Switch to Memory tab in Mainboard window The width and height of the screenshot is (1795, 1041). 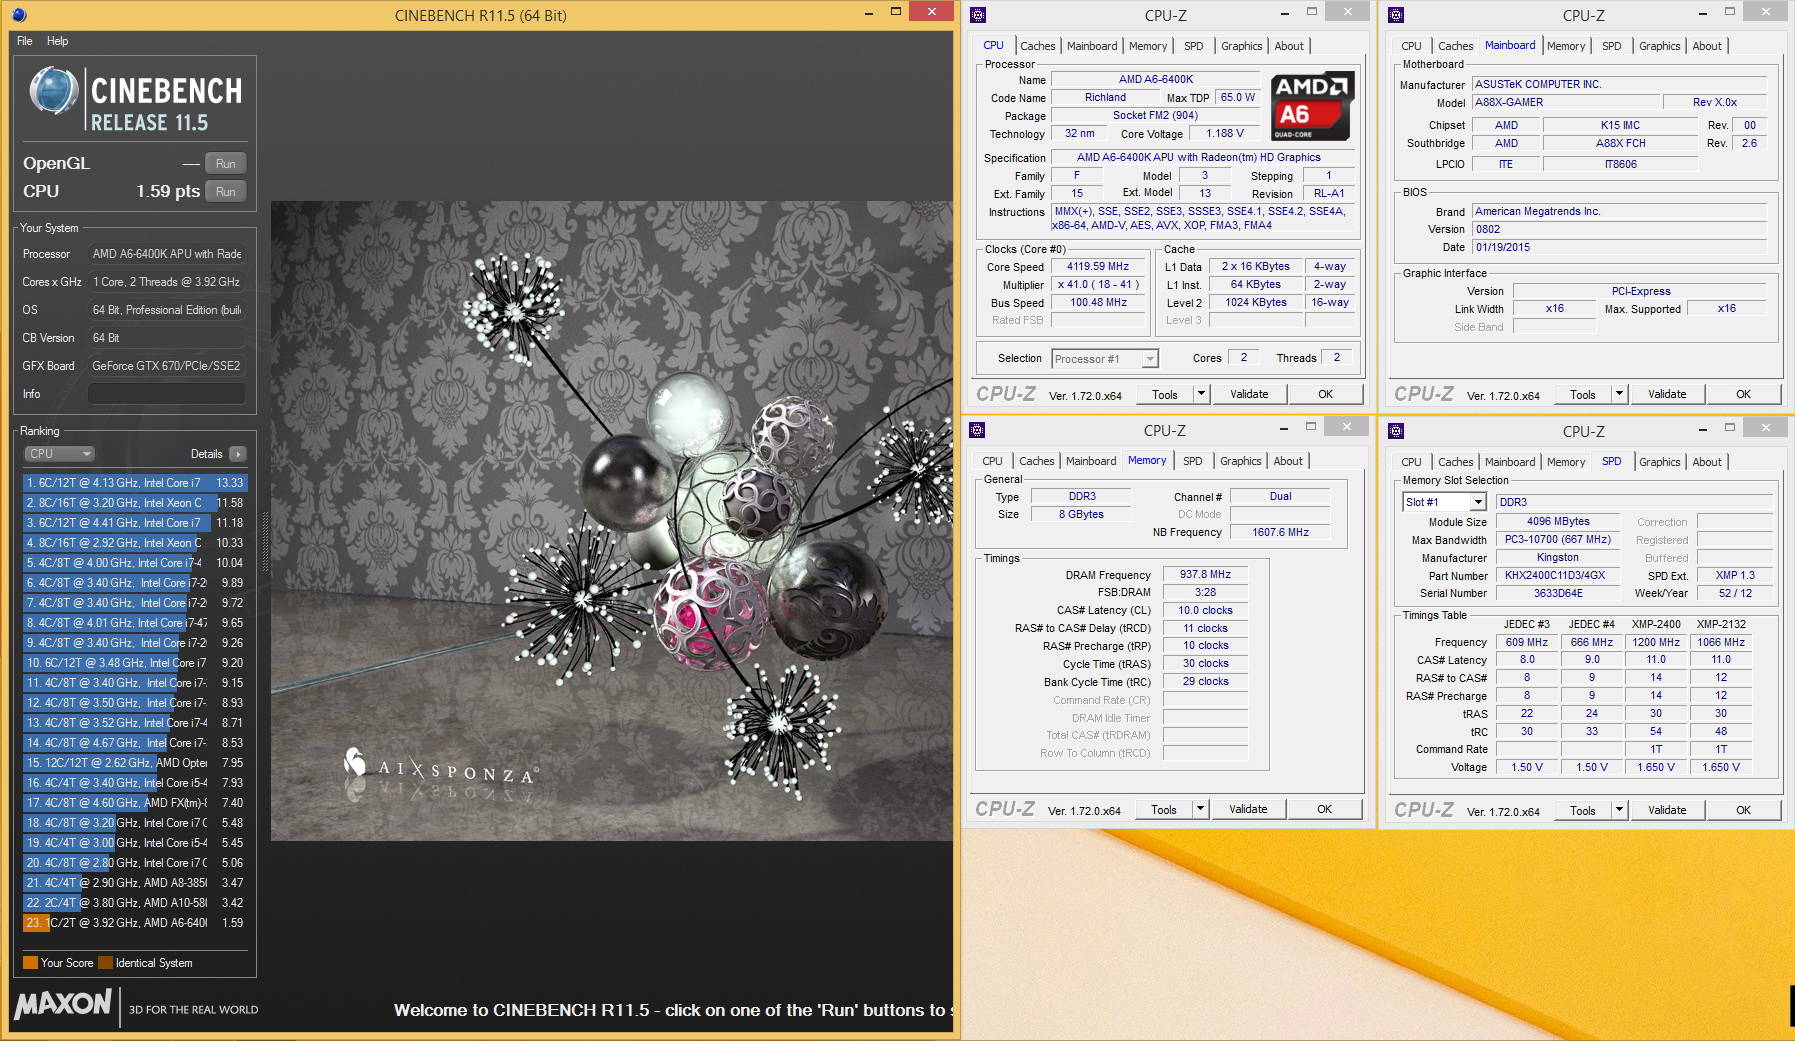1566,46
